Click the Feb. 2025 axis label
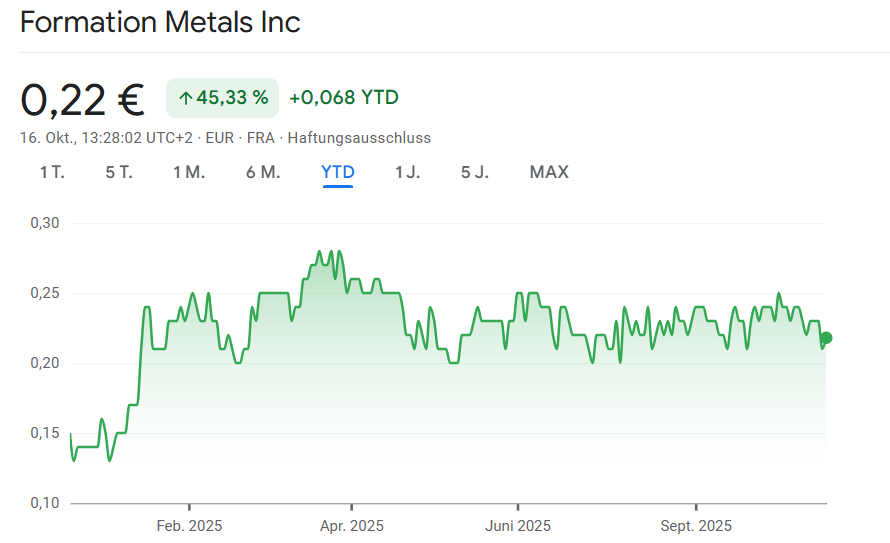Screen dimensions: 890x543 (190, 526)
